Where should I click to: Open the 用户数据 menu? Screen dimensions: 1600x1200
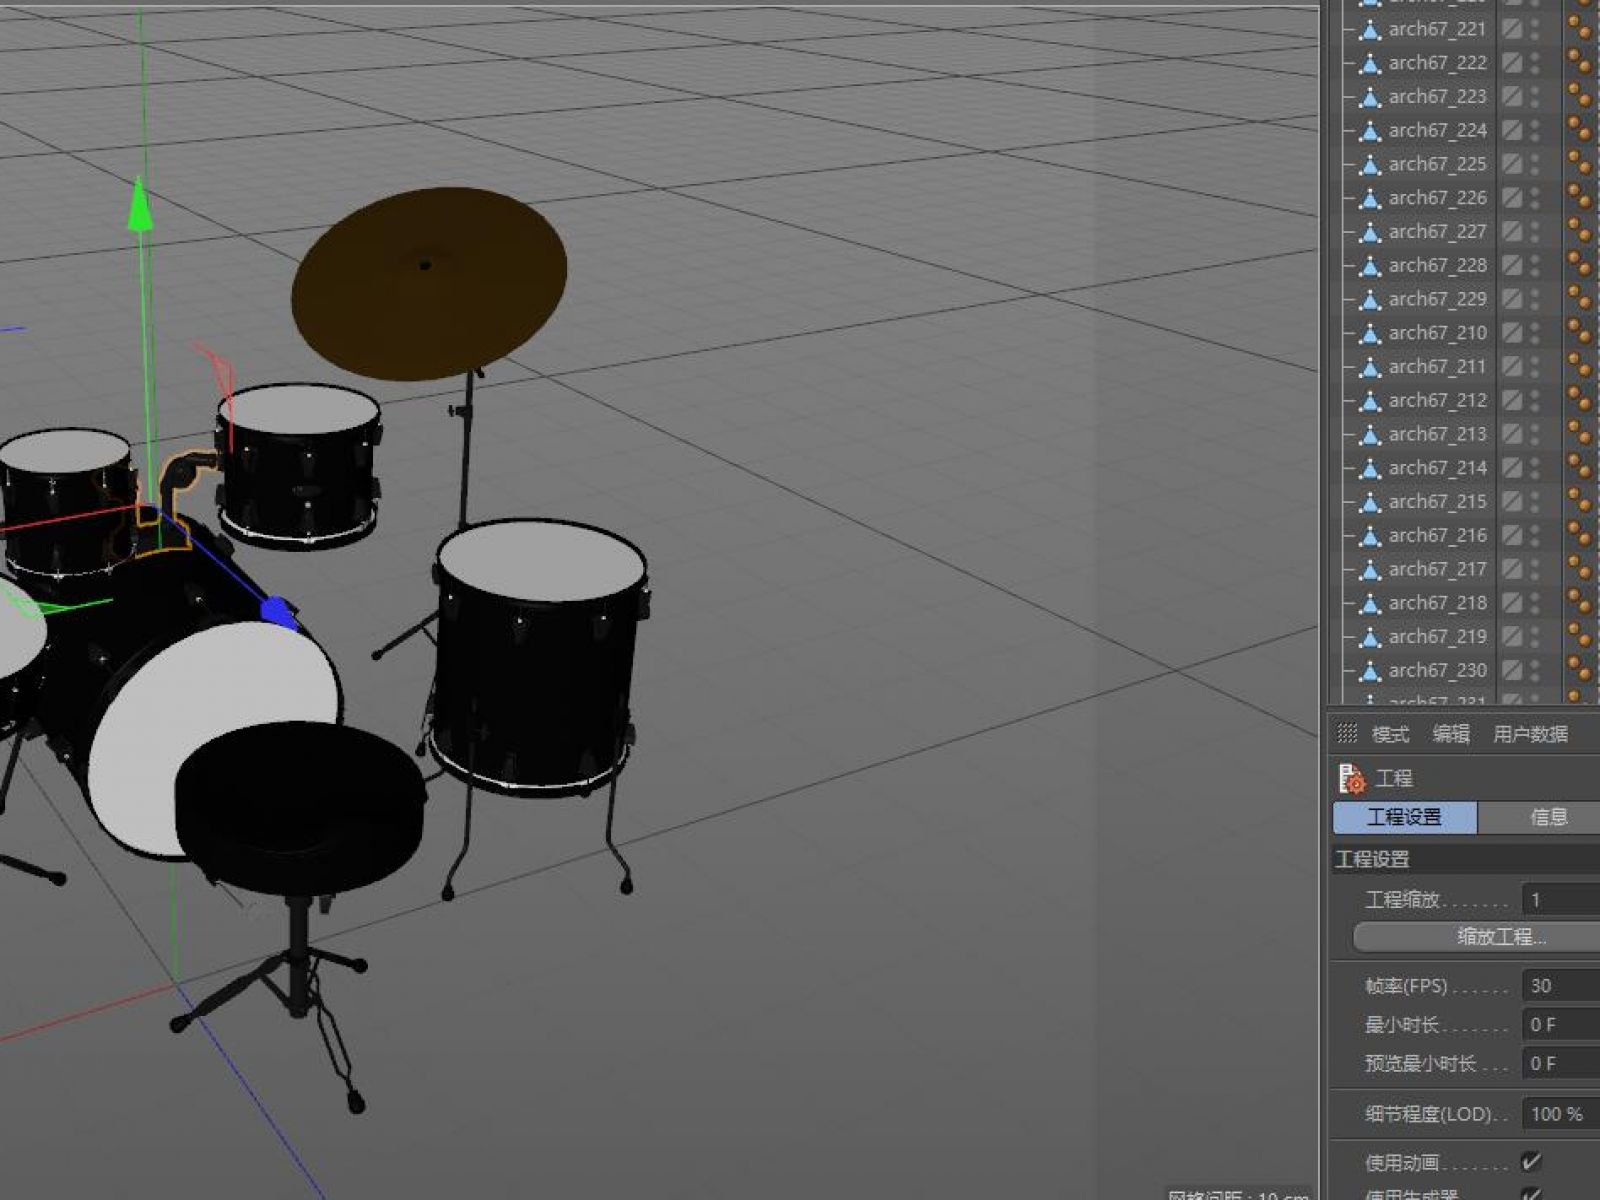pos(1530,734)
